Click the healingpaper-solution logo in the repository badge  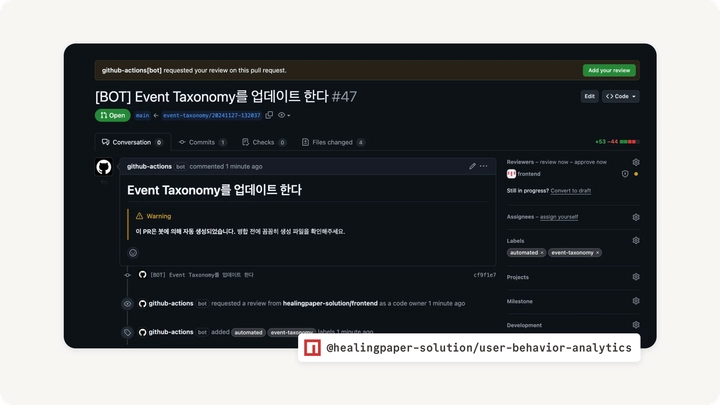(x=312, y=348)
